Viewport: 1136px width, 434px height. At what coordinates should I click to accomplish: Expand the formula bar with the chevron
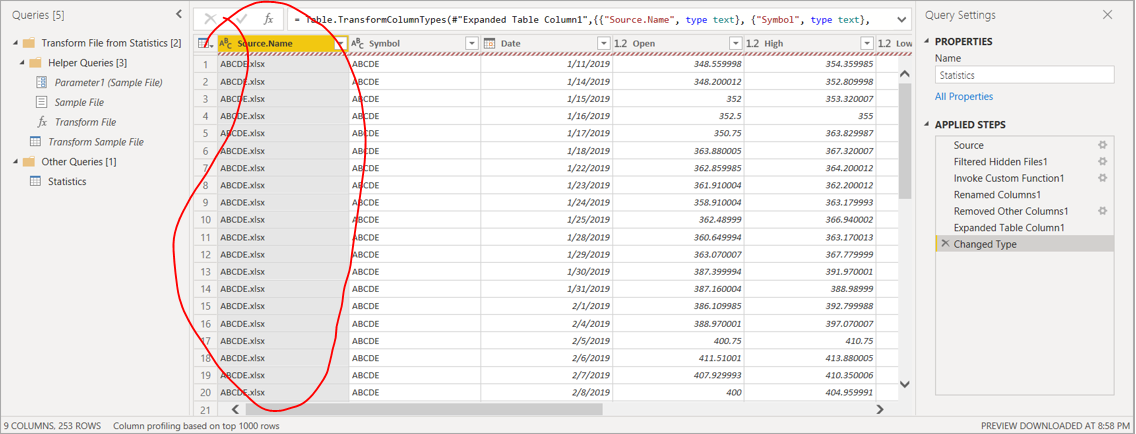(x=901, y=20)
